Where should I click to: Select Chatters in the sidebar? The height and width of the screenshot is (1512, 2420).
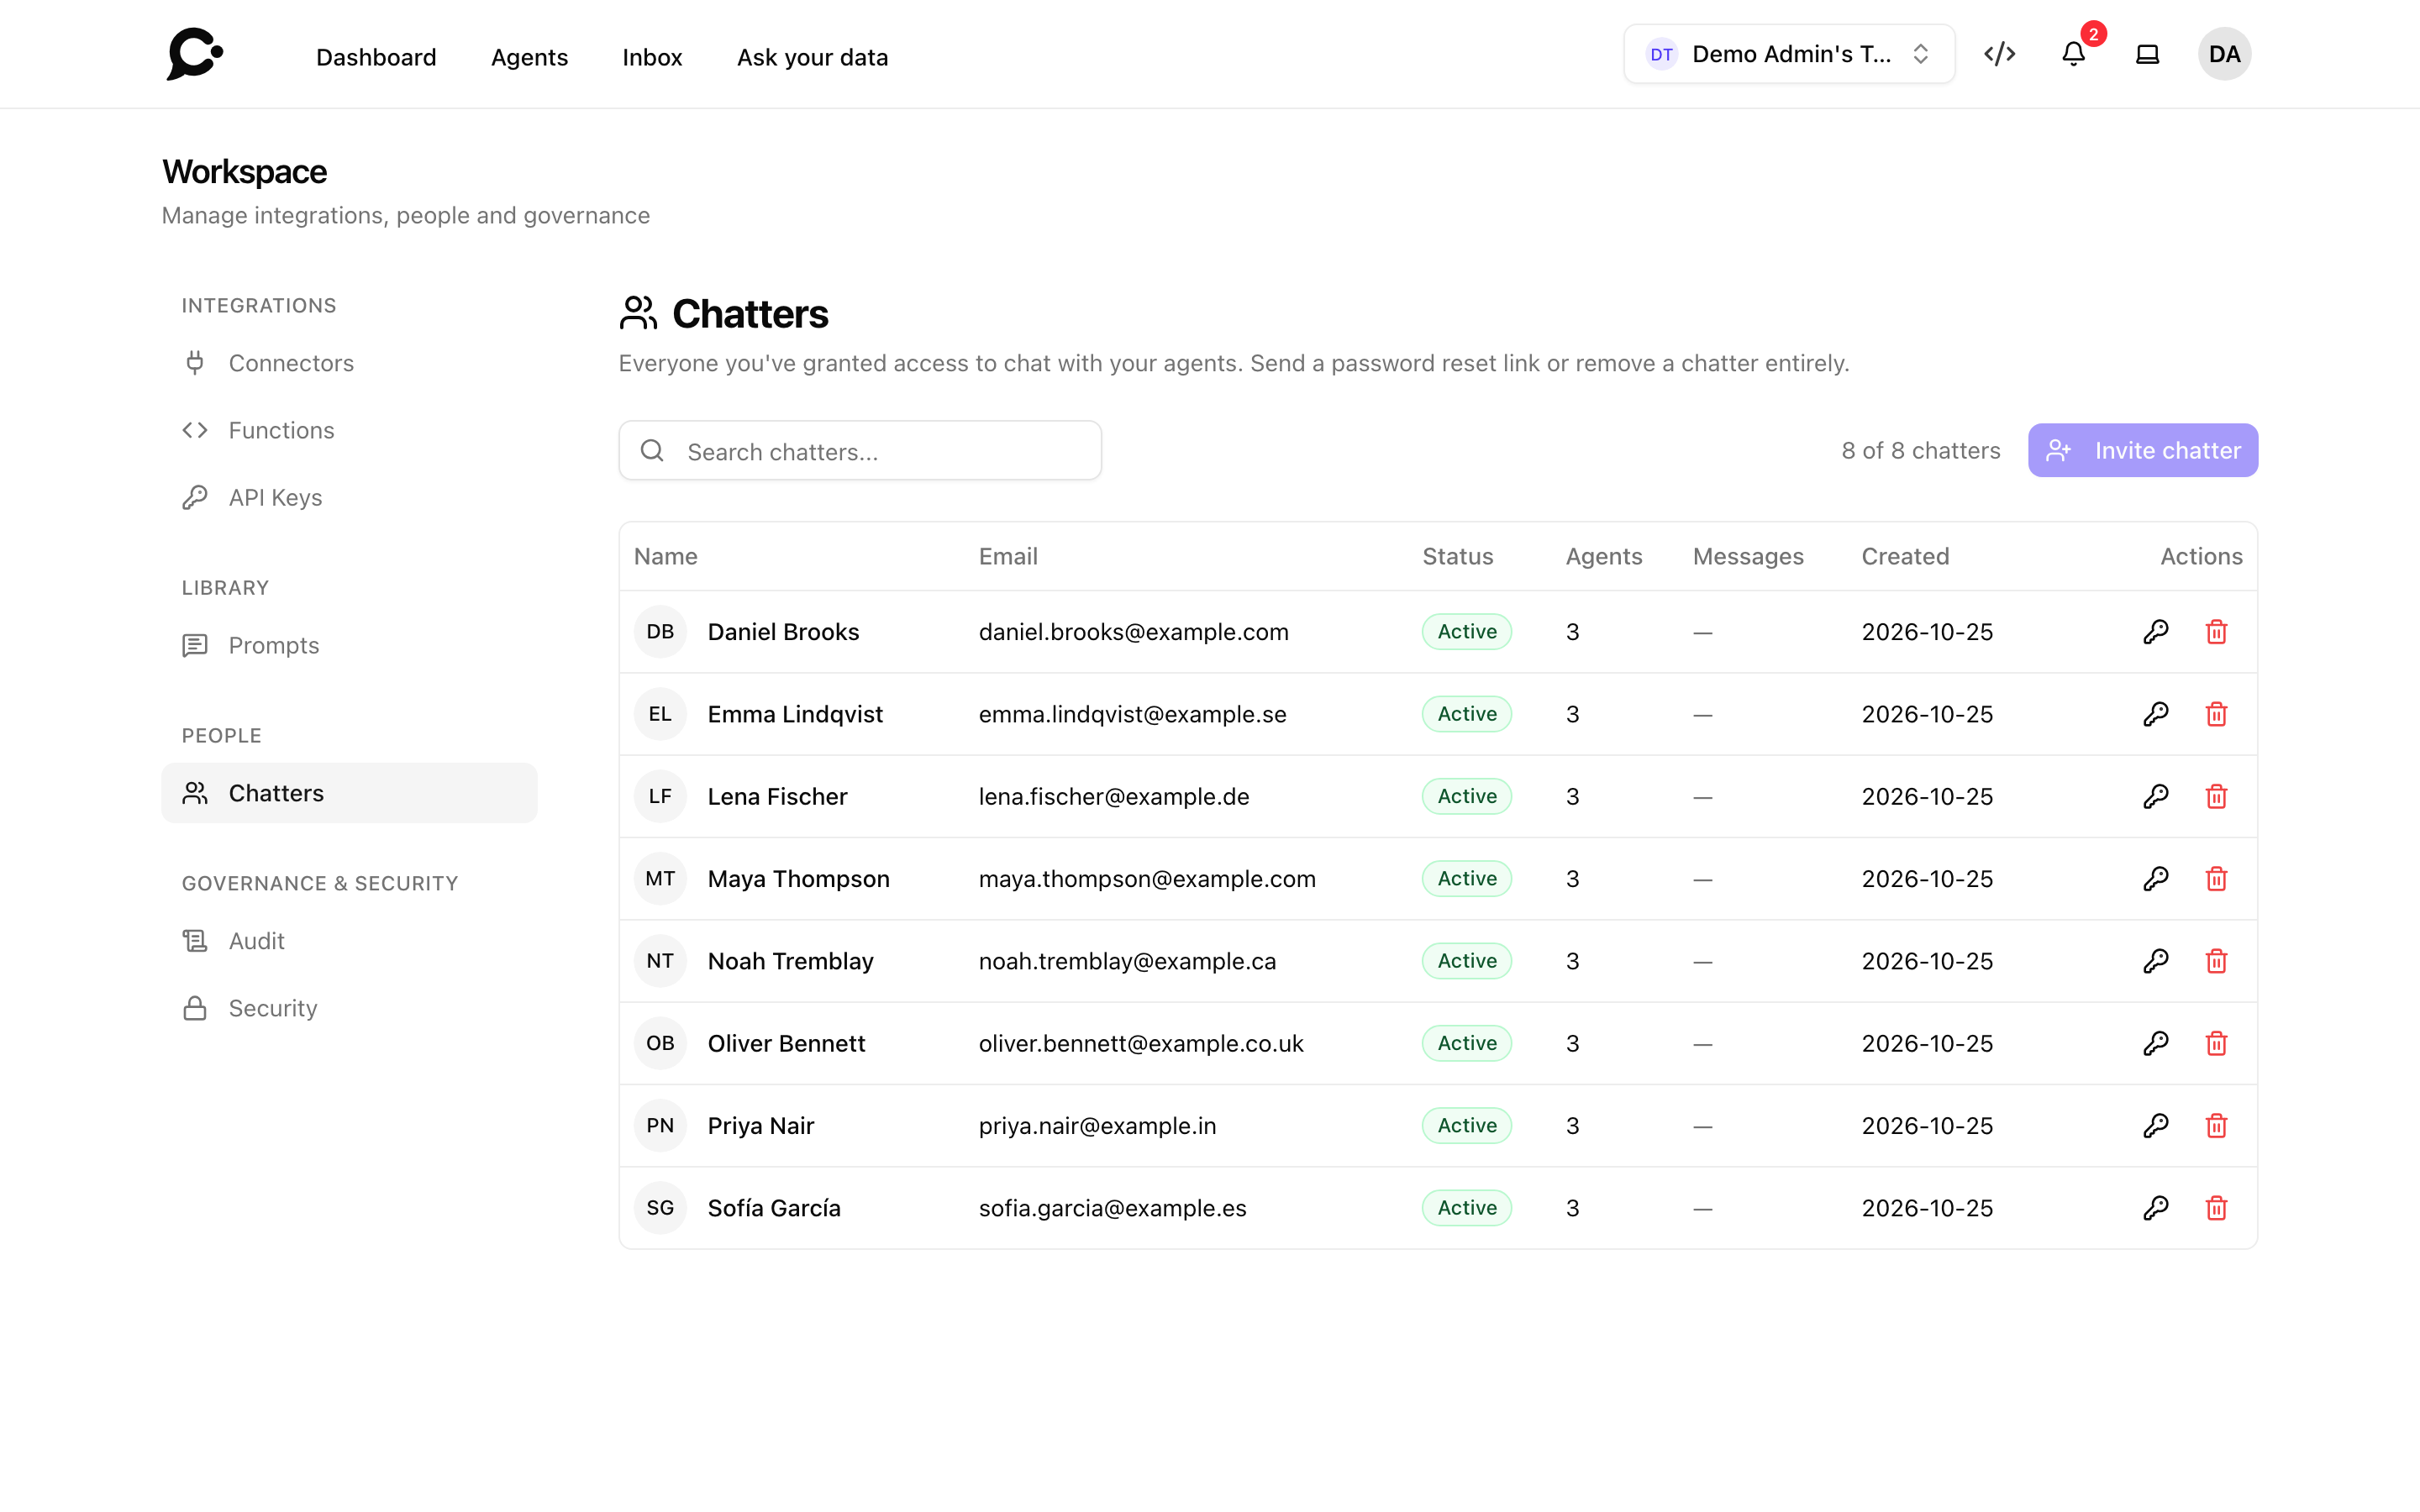[349, 793]
